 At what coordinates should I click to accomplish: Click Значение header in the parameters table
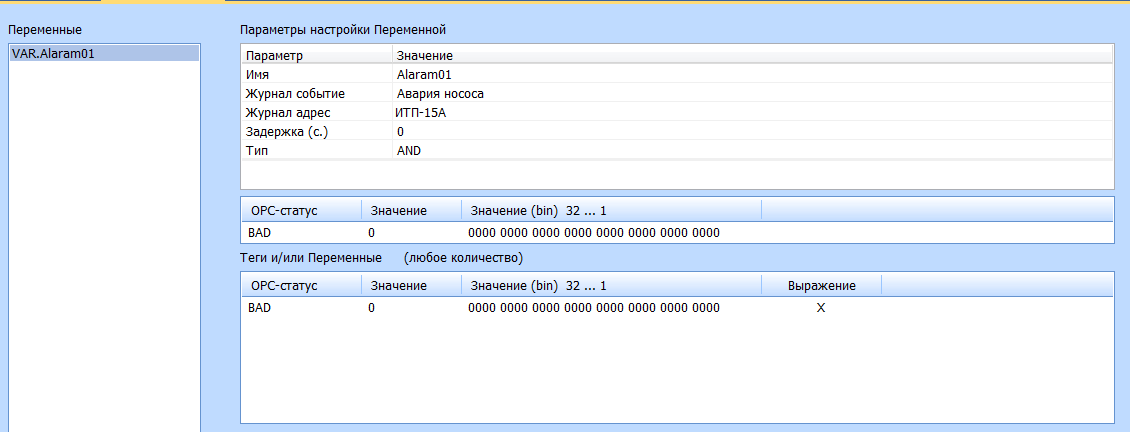tap(425, 56)
